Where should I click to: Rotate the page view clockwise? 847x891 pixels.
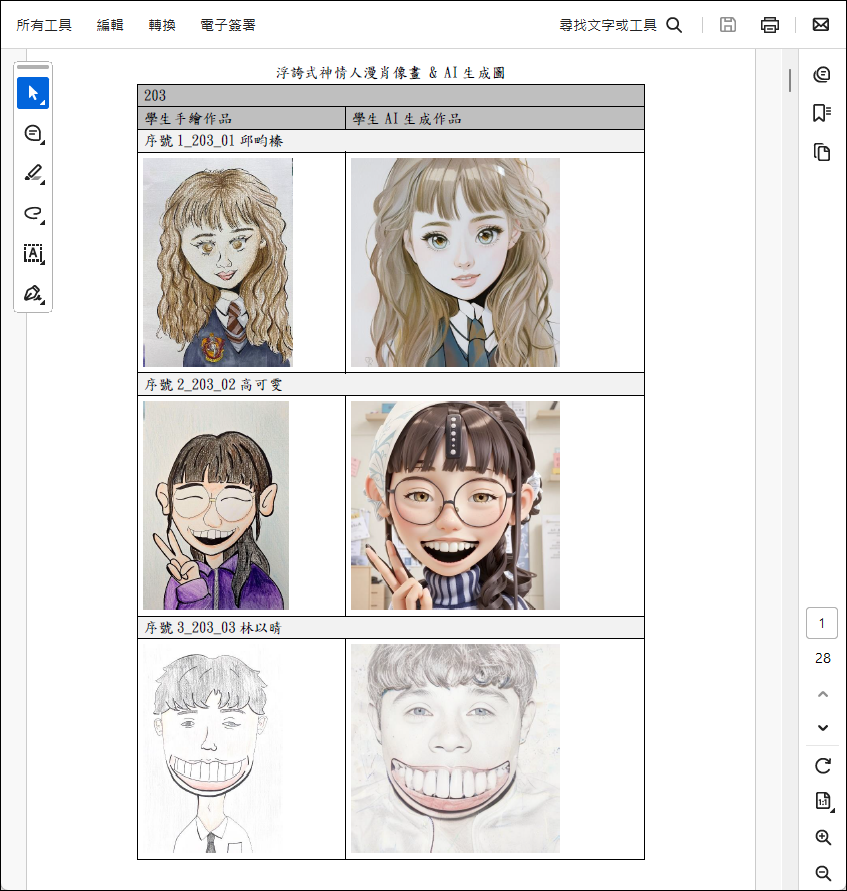(x=823, y=766)
